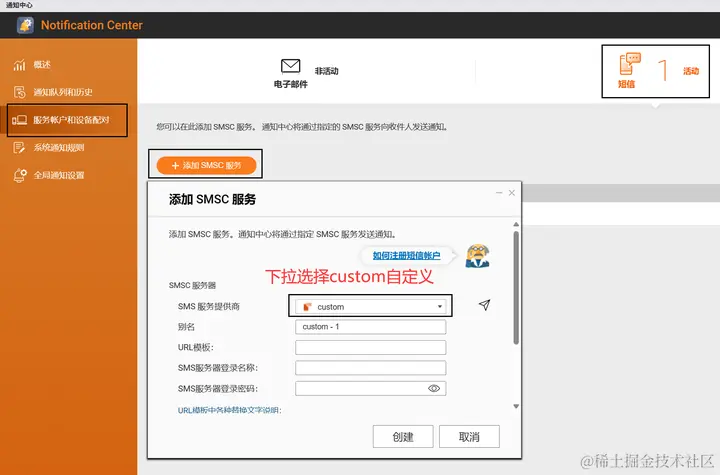Click the 添加 SMSC 服务 button

click(206, 165)
